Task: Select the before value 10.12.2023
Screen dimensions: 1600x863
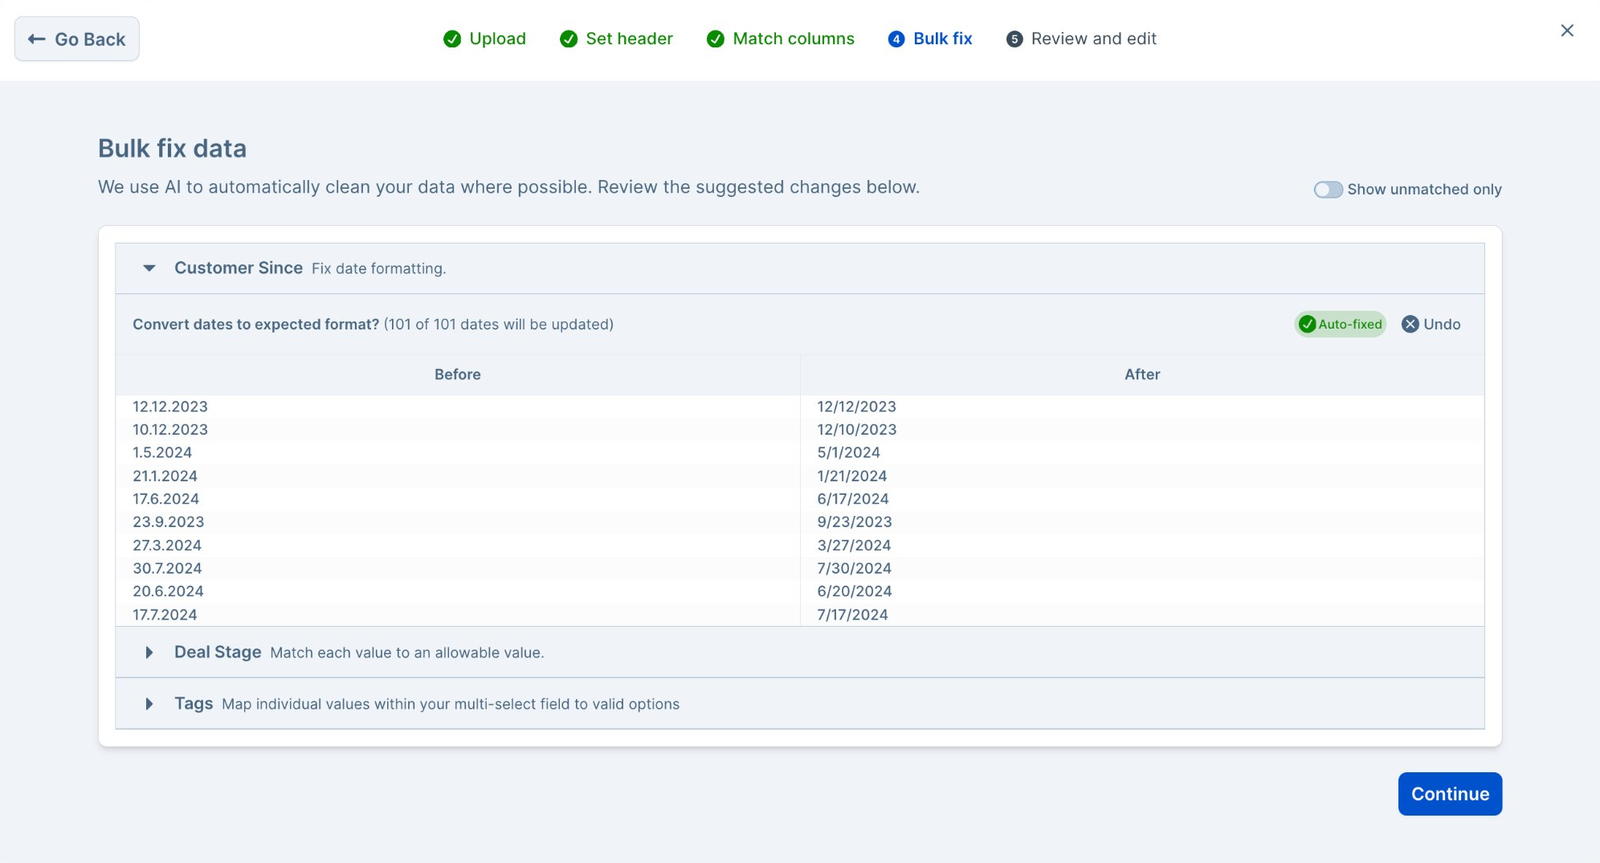Action: pos(170,430)
